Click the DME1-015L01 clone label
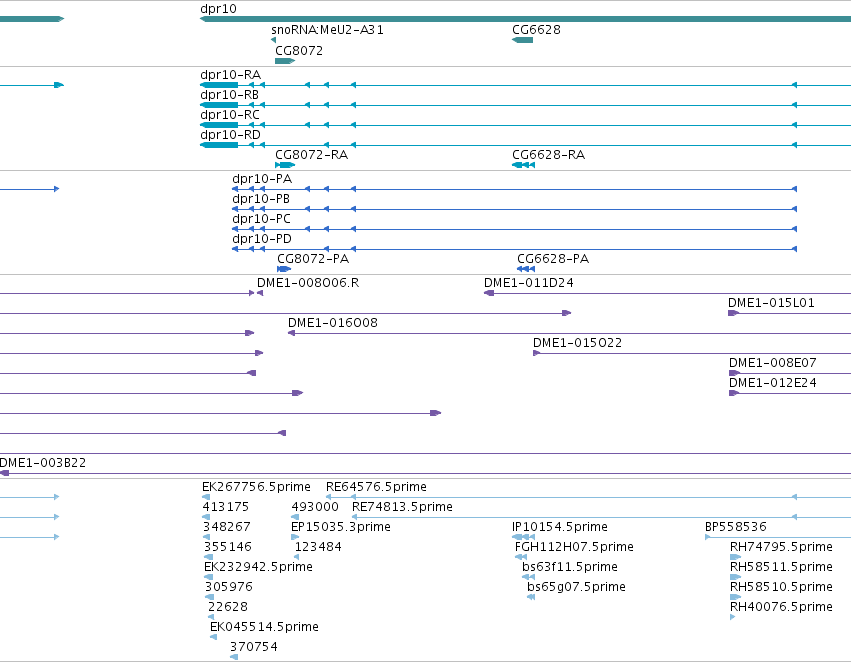 pyautogui.click(x=771, y=303)
